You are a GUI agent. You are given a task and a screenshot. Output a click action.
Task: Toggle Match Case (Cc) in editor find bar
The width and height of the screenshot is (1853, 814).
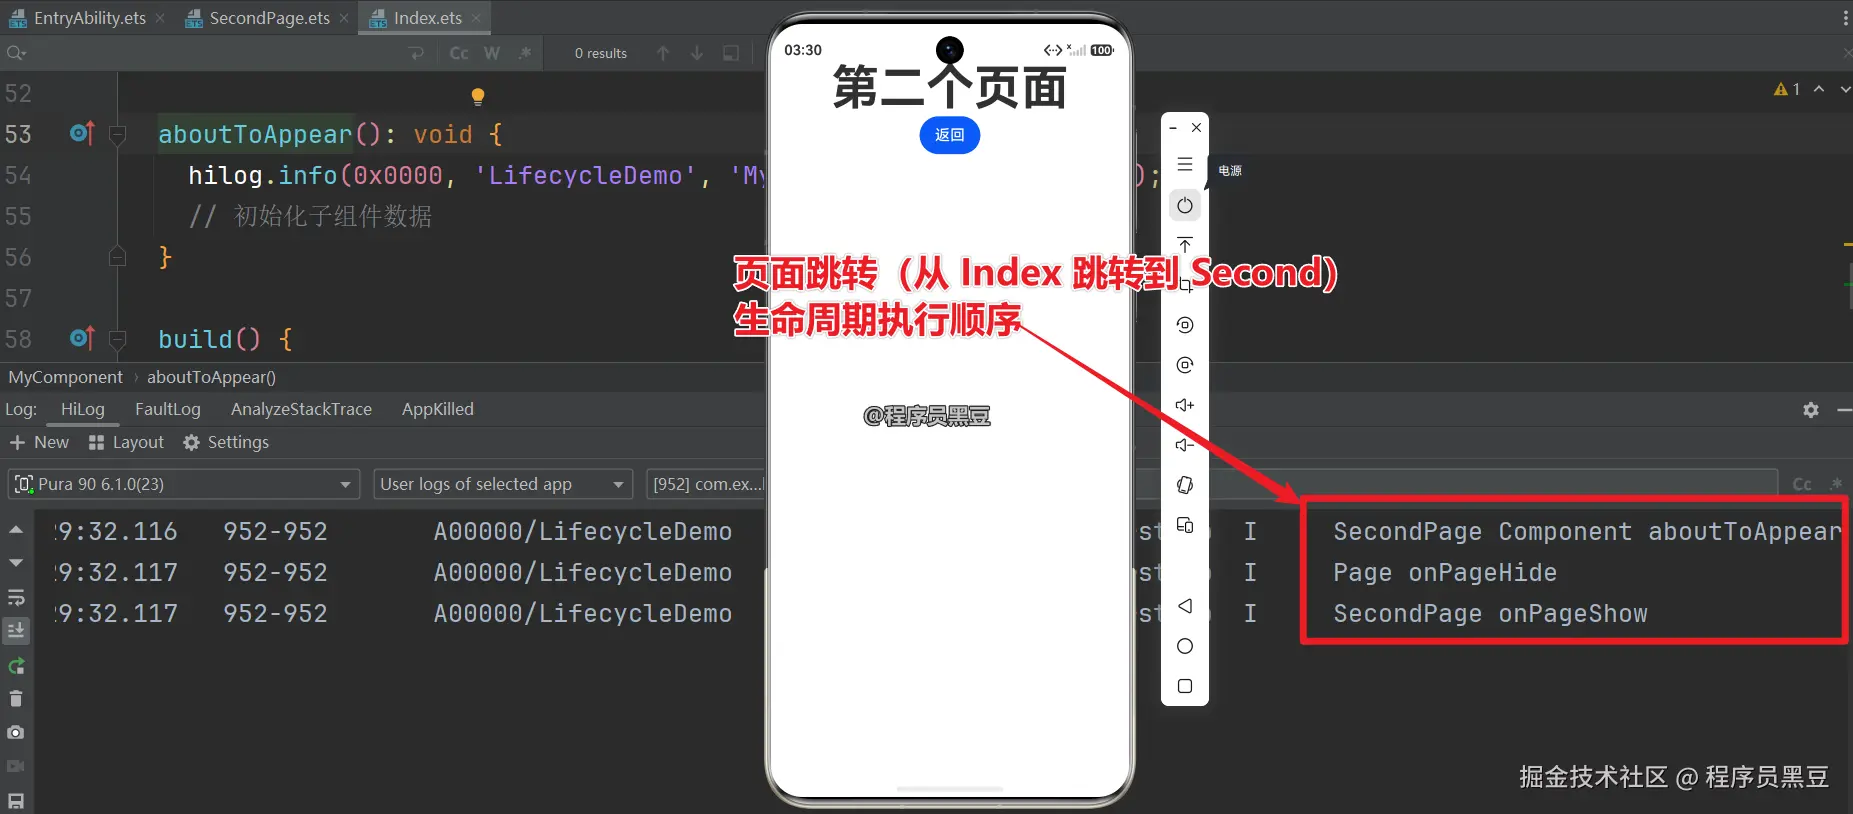point(459,53)
